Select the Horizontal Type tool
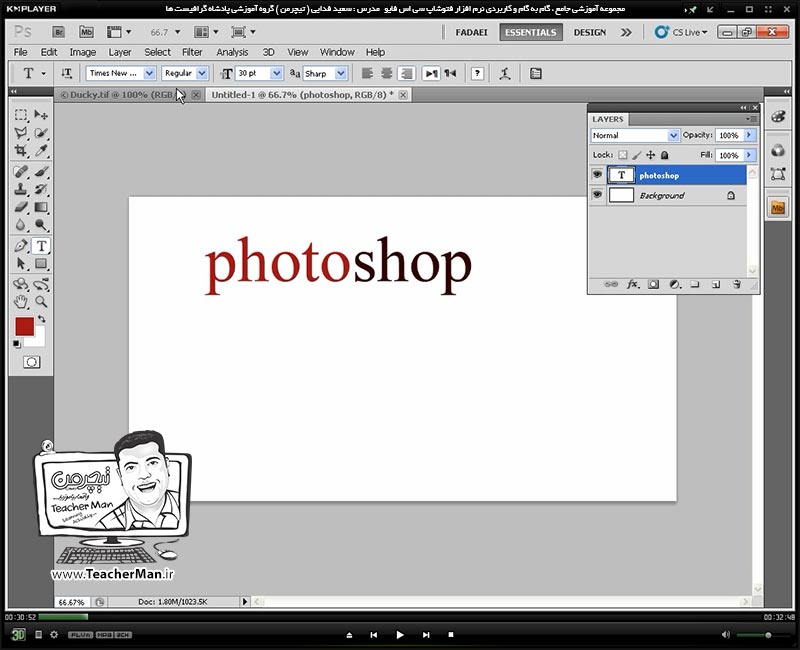Viewport: 800px width, 650px height. (41, 246)
